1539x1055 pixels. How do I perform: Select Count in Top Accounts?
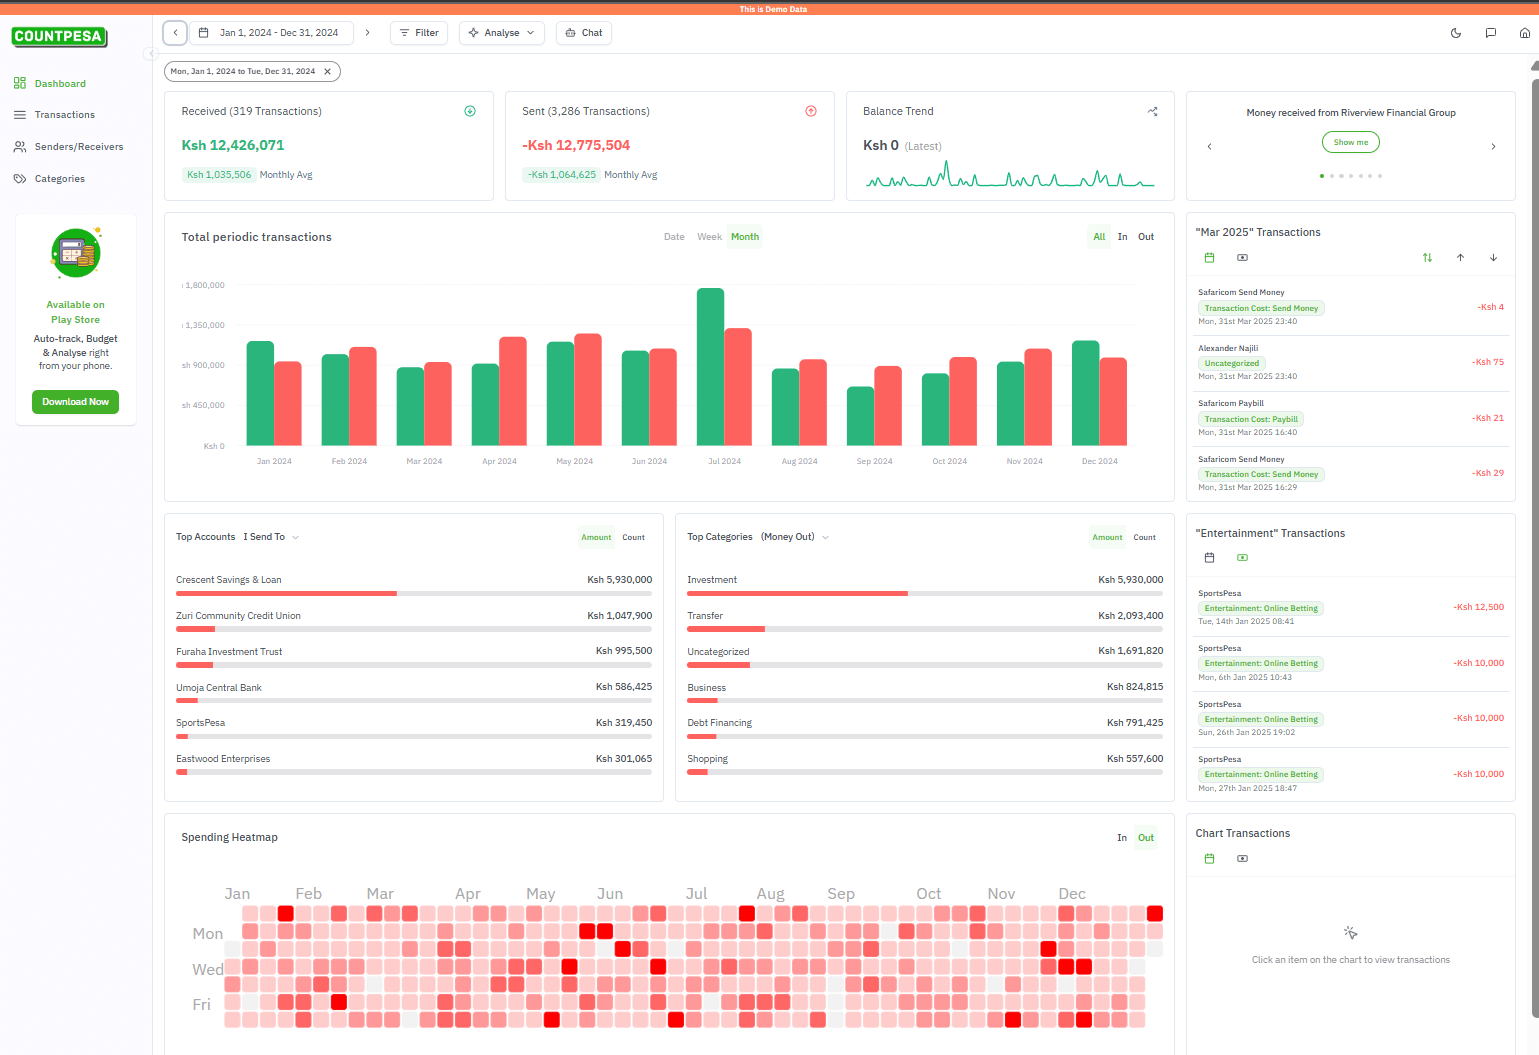click(634, 538)
